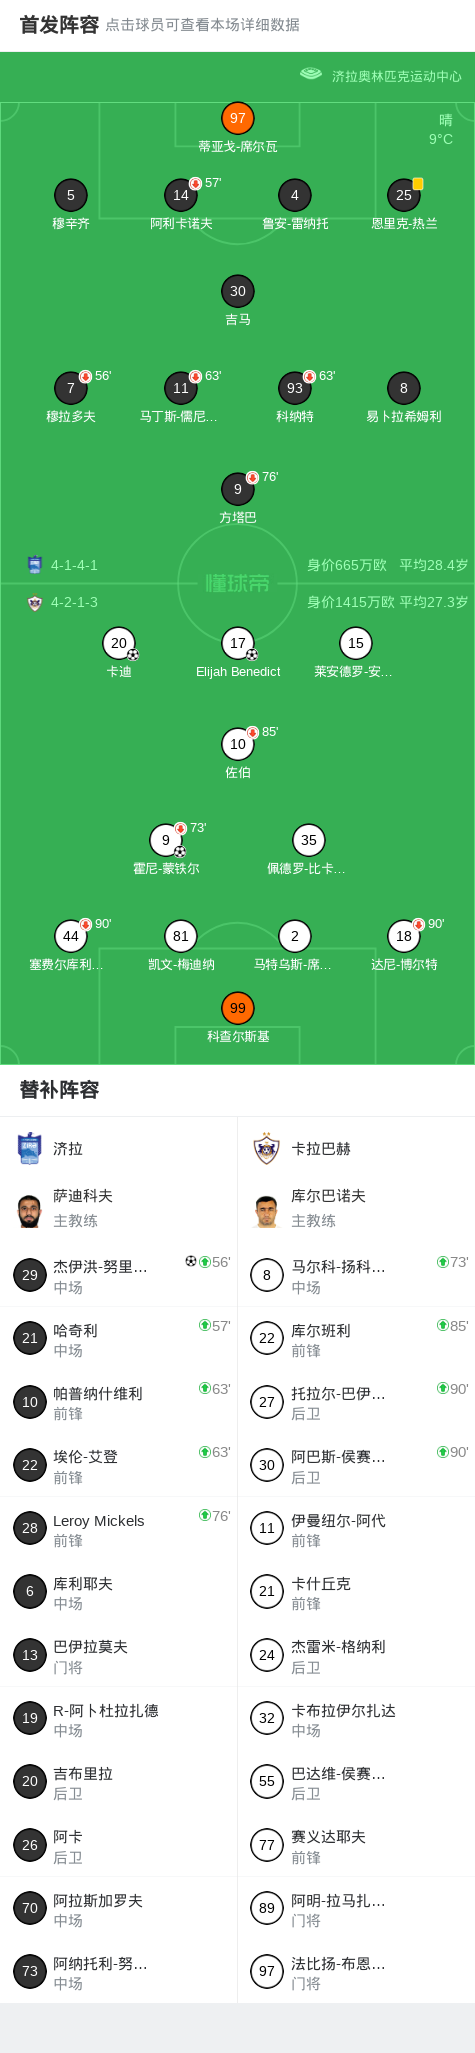Tap goalkeeper number 97 jersey icon
The height and width of the screenshot is (2053, 475).
[x=237, y=118]
